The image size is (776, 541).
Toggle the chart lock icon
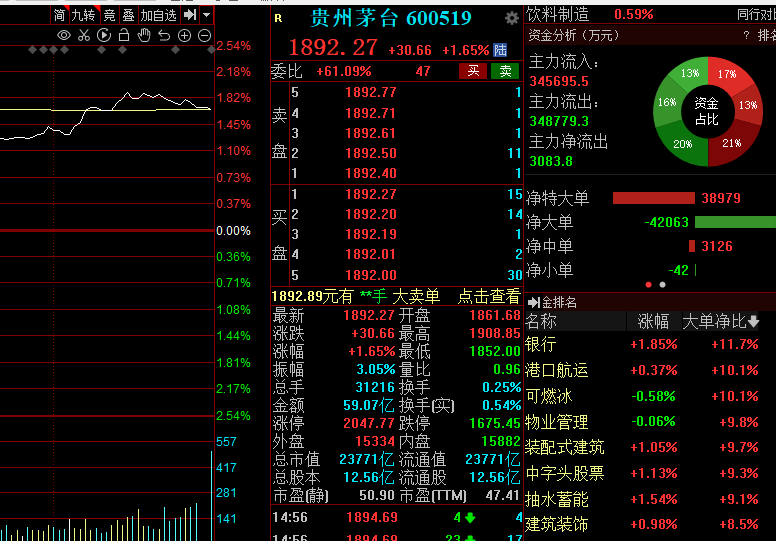[124, 35]
